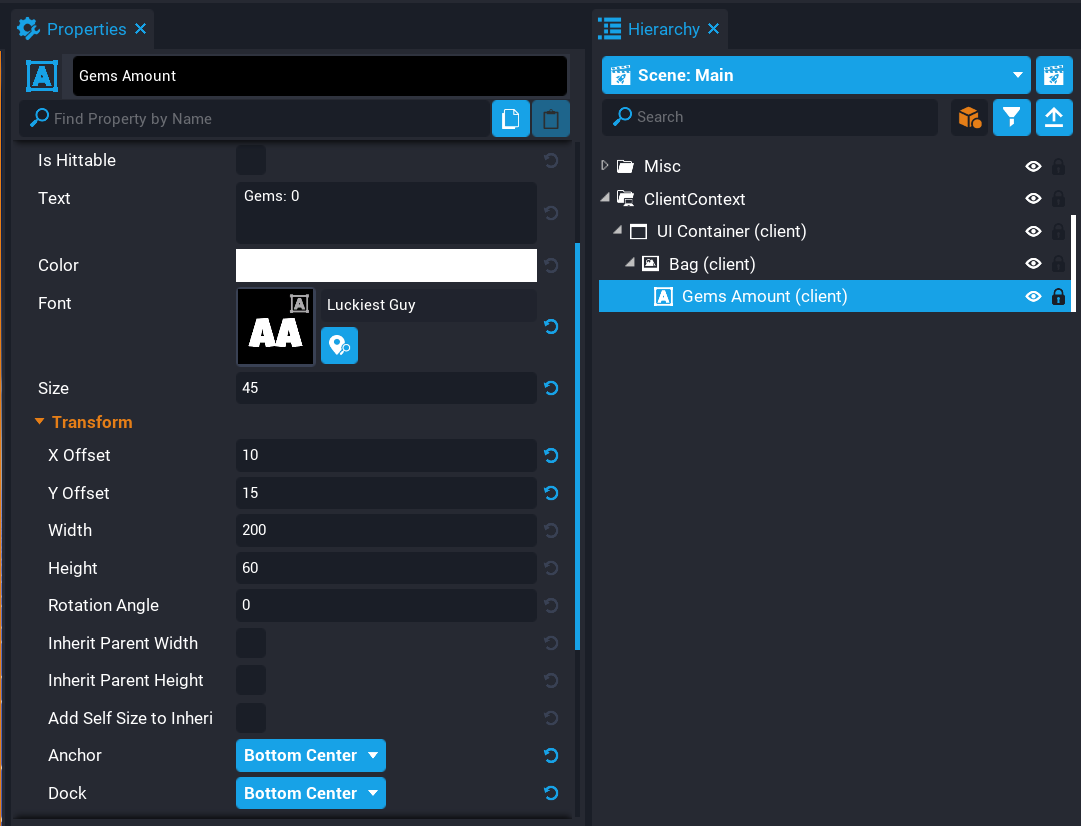This screenshot has width=1081, height=826.
Task: Open the Anchor dropdown
Action: point(310,756)
